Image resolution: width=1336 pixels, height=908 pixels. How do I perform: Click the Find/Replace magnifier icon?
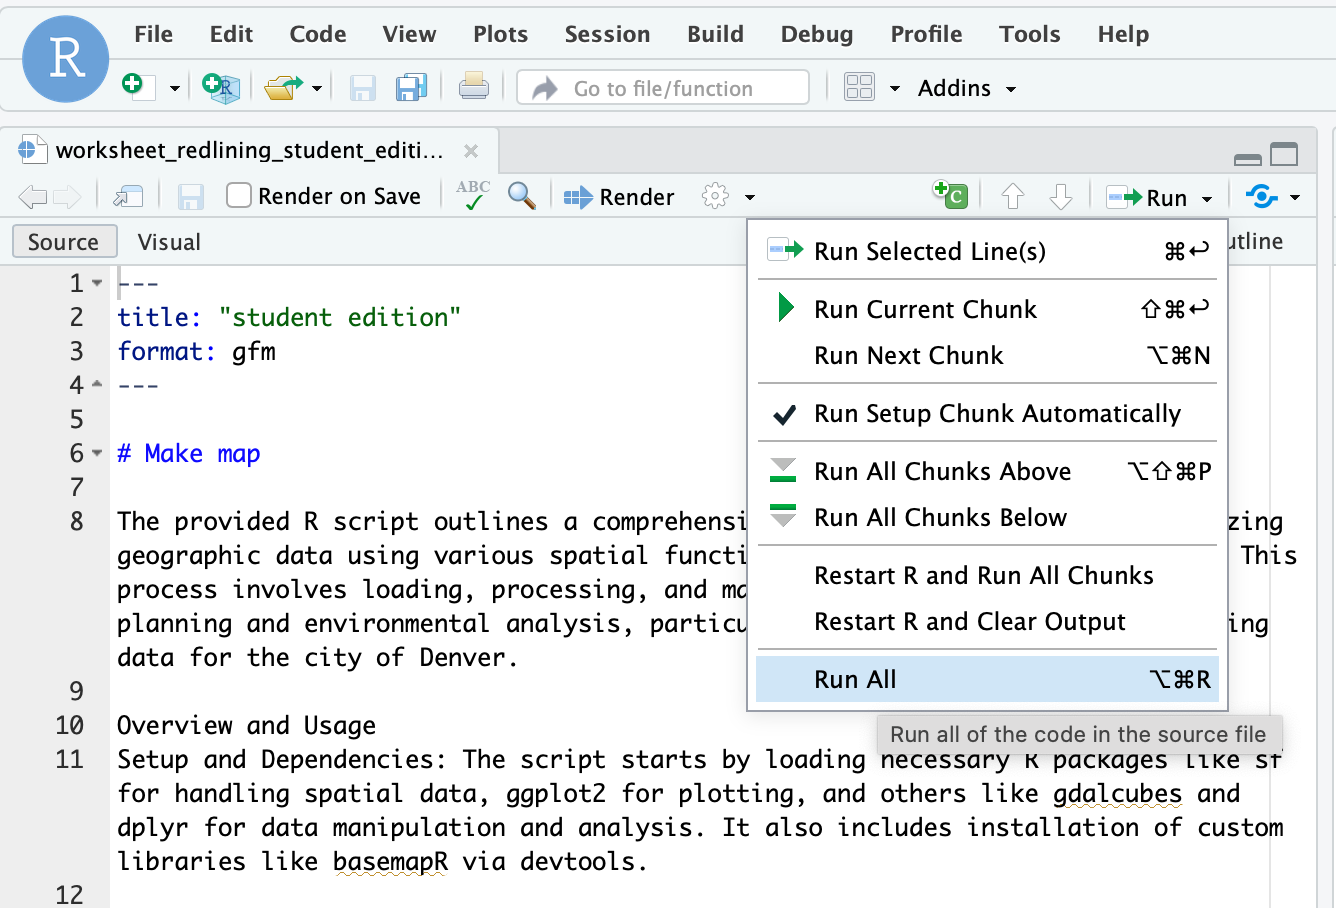(521, 196)
